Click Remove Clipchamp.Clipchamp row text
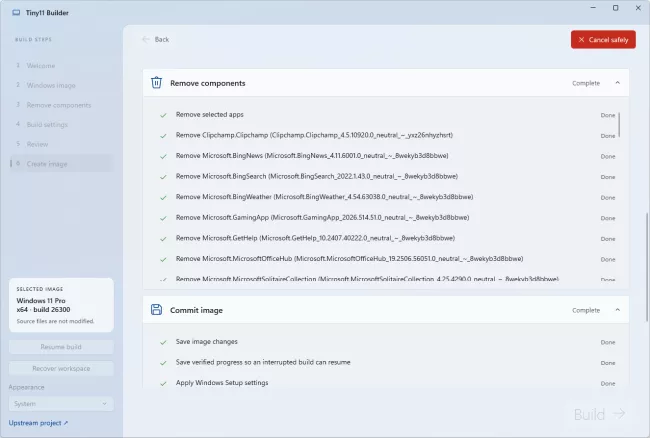 point(314,135)
